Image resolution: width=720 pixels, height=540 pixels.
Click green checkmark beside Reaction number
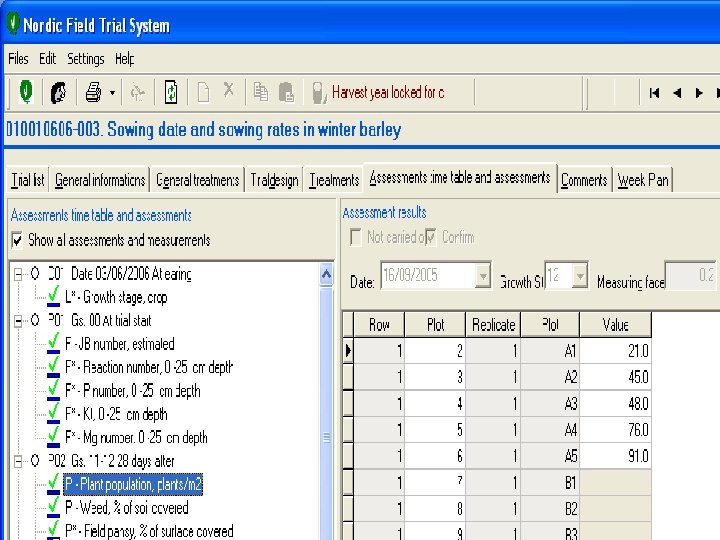coord(53,366)
